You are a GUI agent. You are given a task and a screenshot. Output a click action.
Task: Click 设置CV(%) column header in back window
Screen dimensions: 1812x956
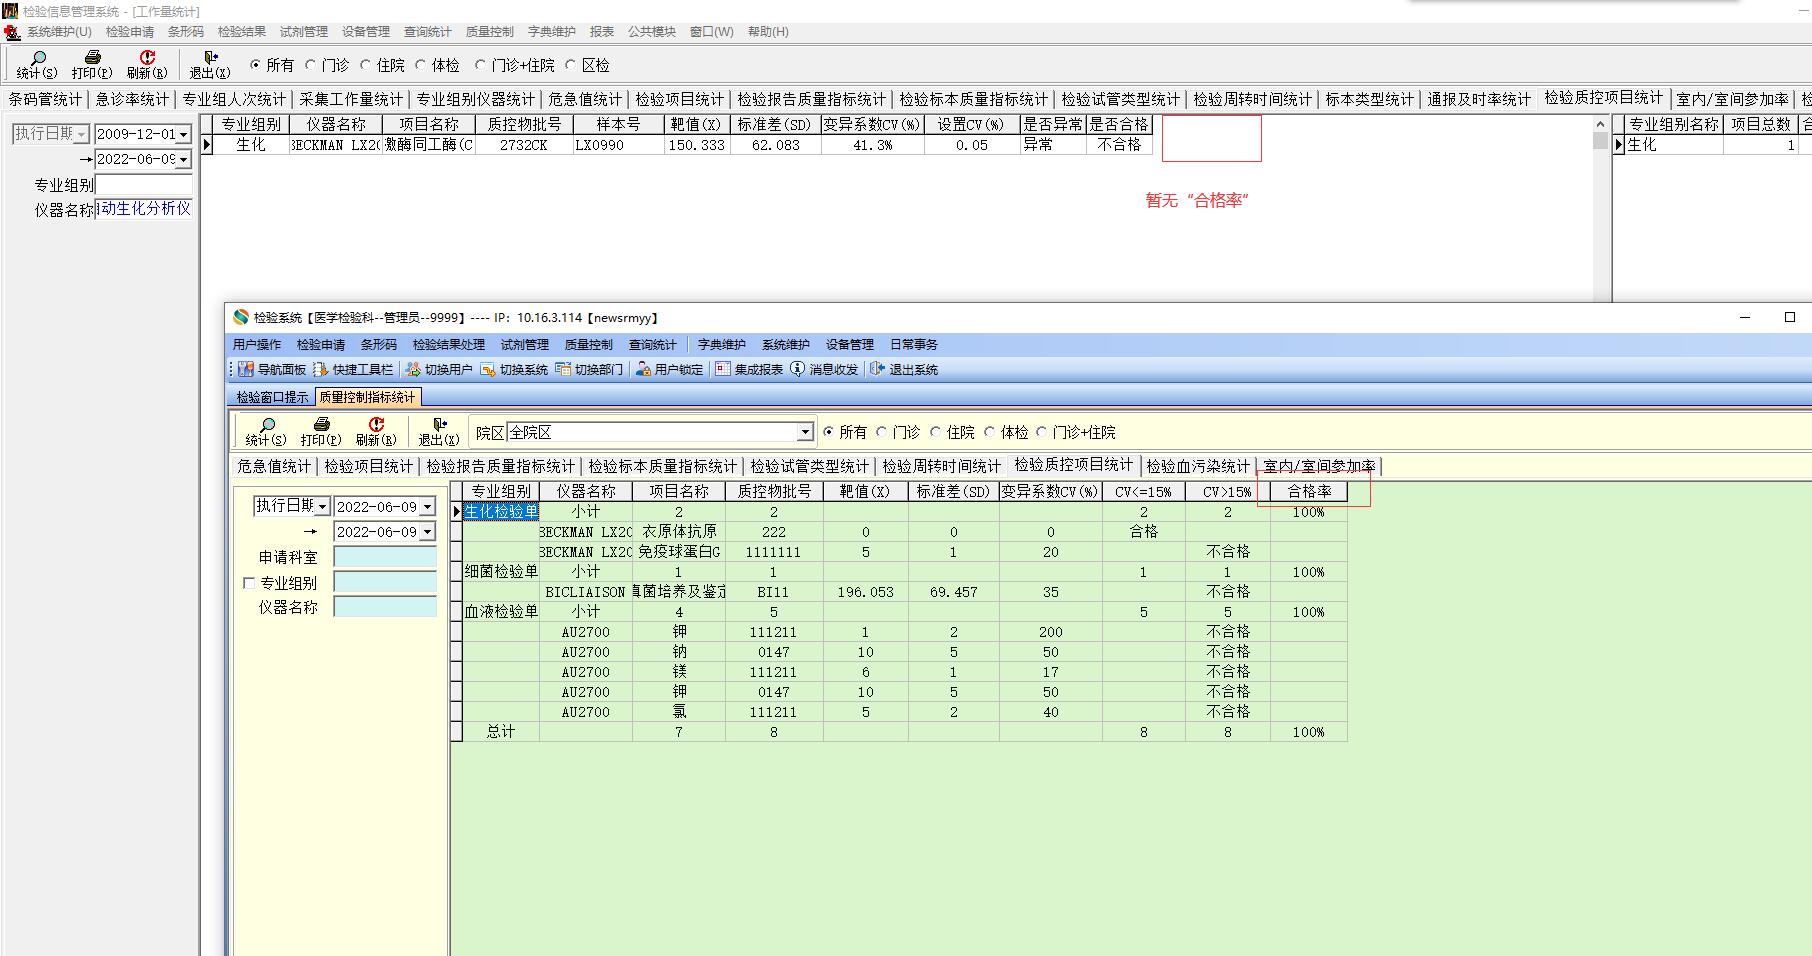(971, 125)
